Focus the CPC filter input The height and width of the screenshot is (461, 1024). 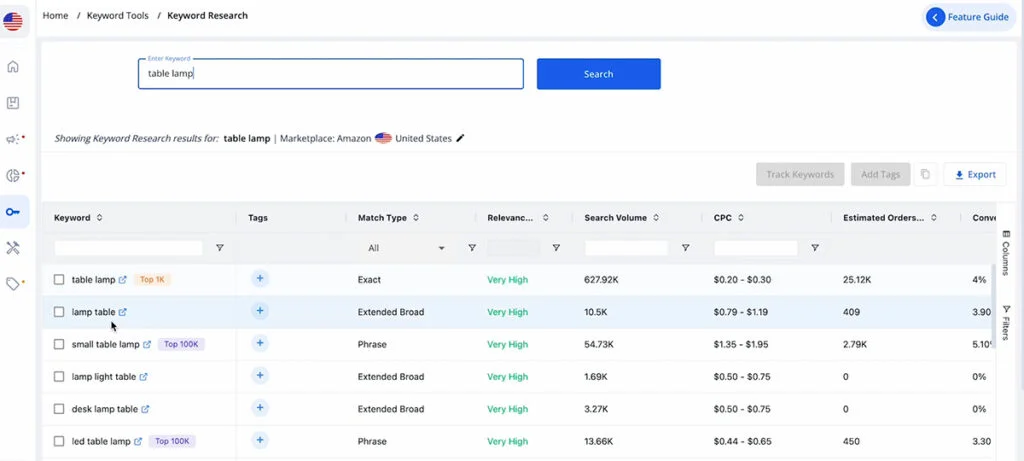click(x=756, y=248)
